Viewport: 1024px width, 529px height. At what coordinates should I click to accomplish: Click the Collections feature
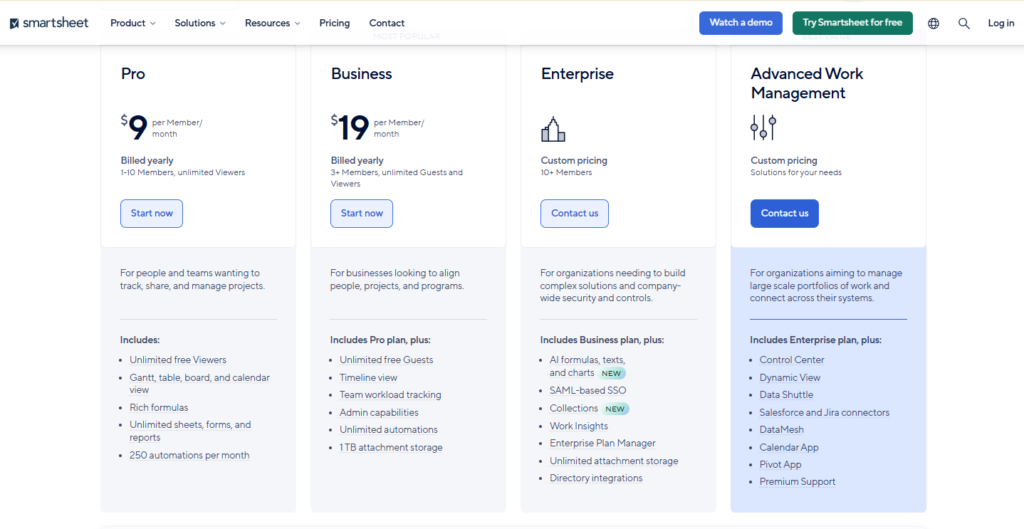tap(573, 408)
